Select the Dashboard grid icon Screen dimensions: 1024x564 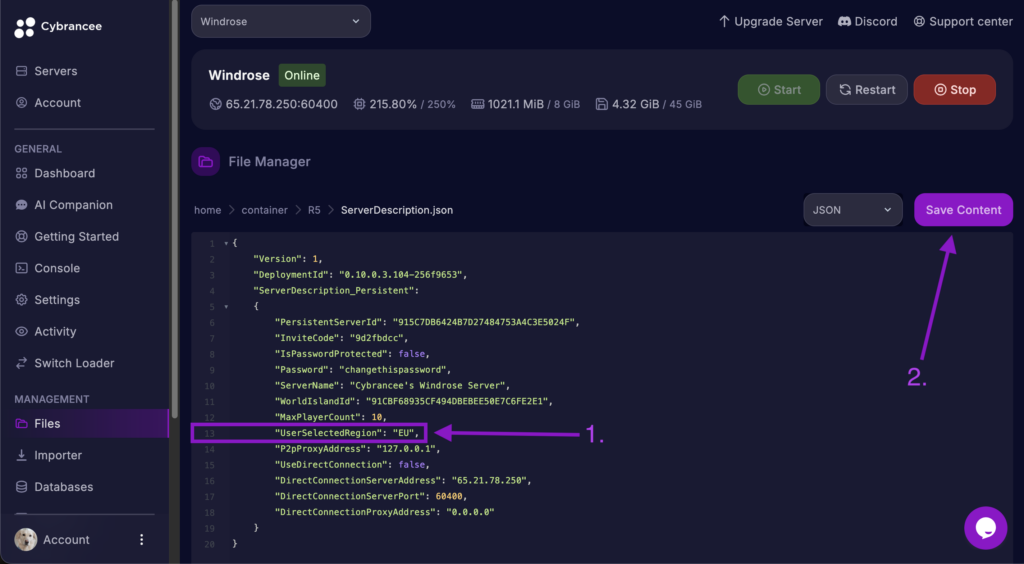[x=22, y=173]
